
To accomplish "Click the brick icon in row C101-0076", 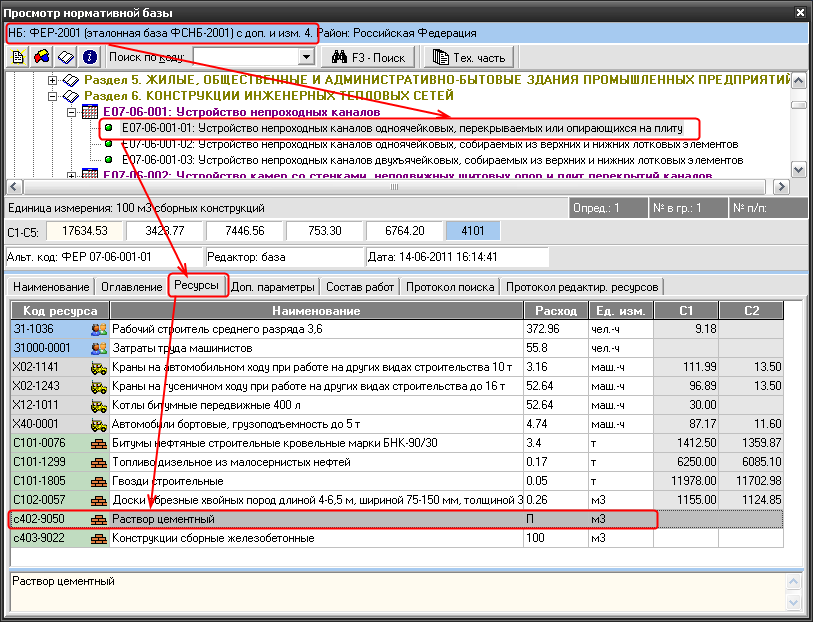I will pos(99,442).
